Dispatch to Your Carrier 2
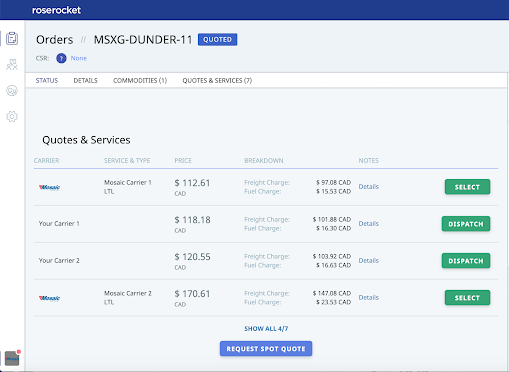Image resolution: width=509 pixels, height=372 pixels. [x=466, y=261]
